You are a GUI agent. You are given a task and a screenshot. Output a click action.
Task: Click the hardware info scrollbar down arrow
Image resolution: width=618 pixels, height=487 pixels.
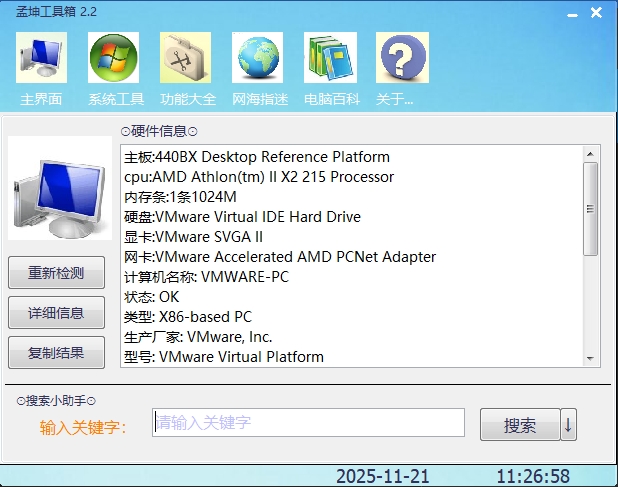(x=590, y=358)
